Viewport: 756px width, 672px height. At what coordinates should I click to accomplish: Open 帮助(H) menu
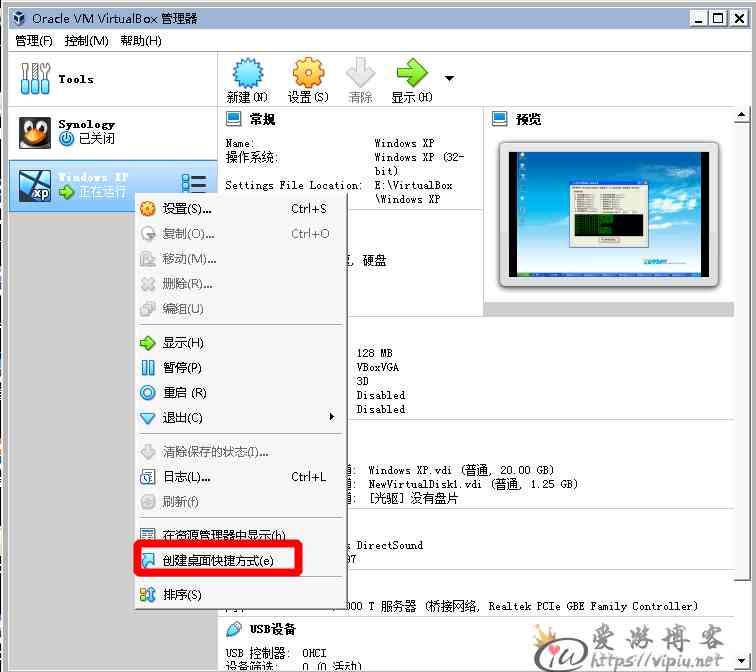[141, 40]
